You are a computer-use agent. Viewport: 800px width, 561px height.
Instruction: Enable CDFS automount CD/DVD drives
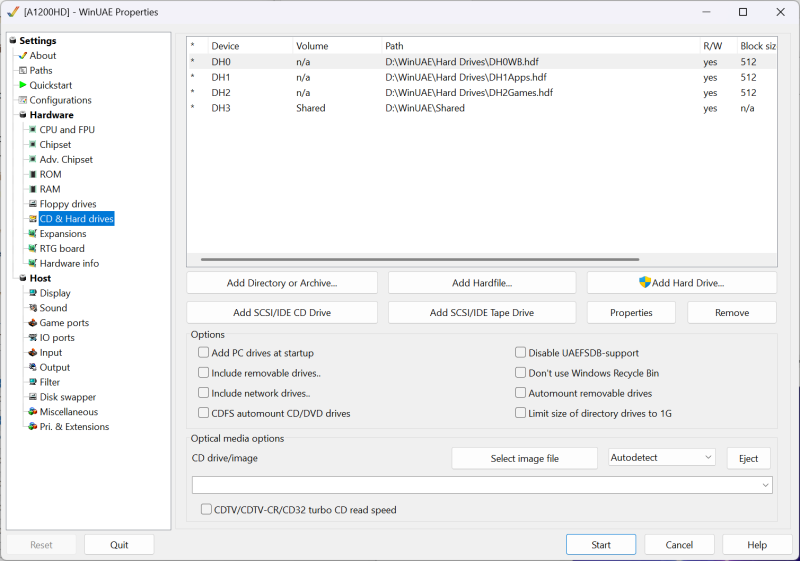point(204,413)
